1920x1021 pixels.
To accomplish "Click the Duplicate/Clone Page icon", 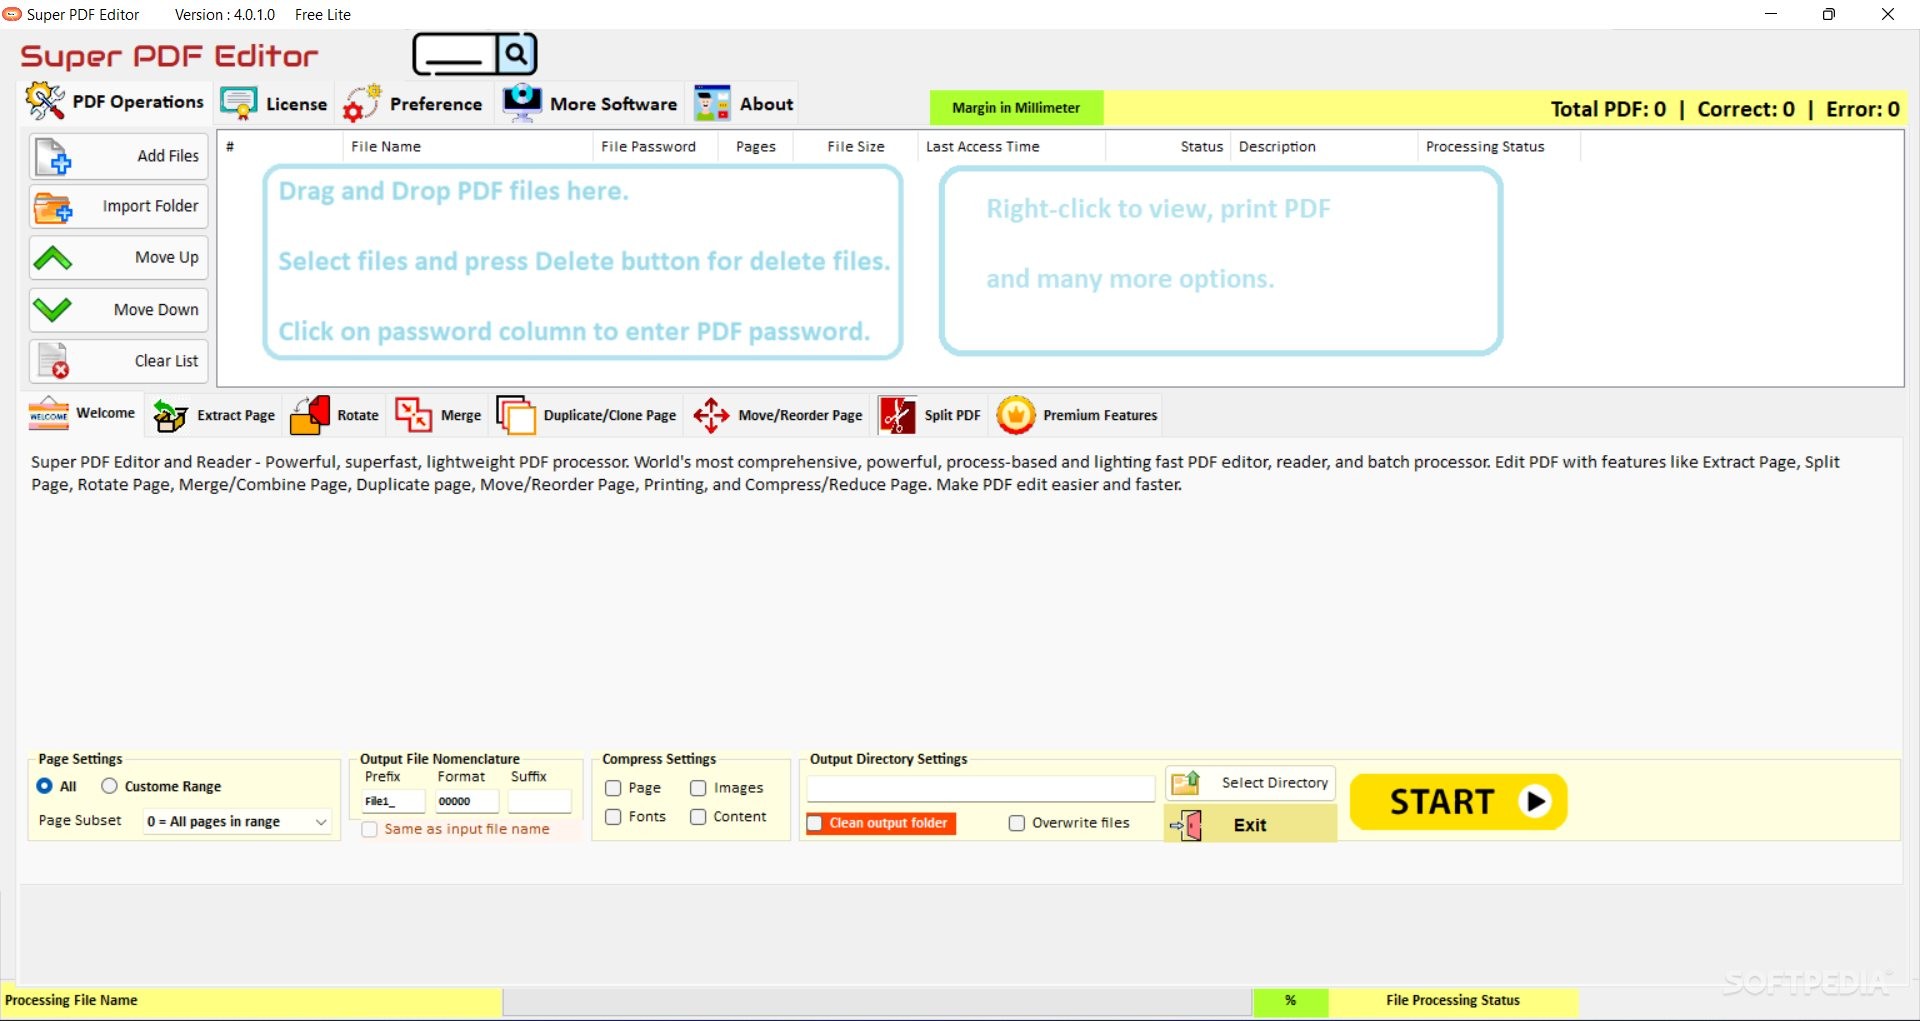I will tap(516, 415).
